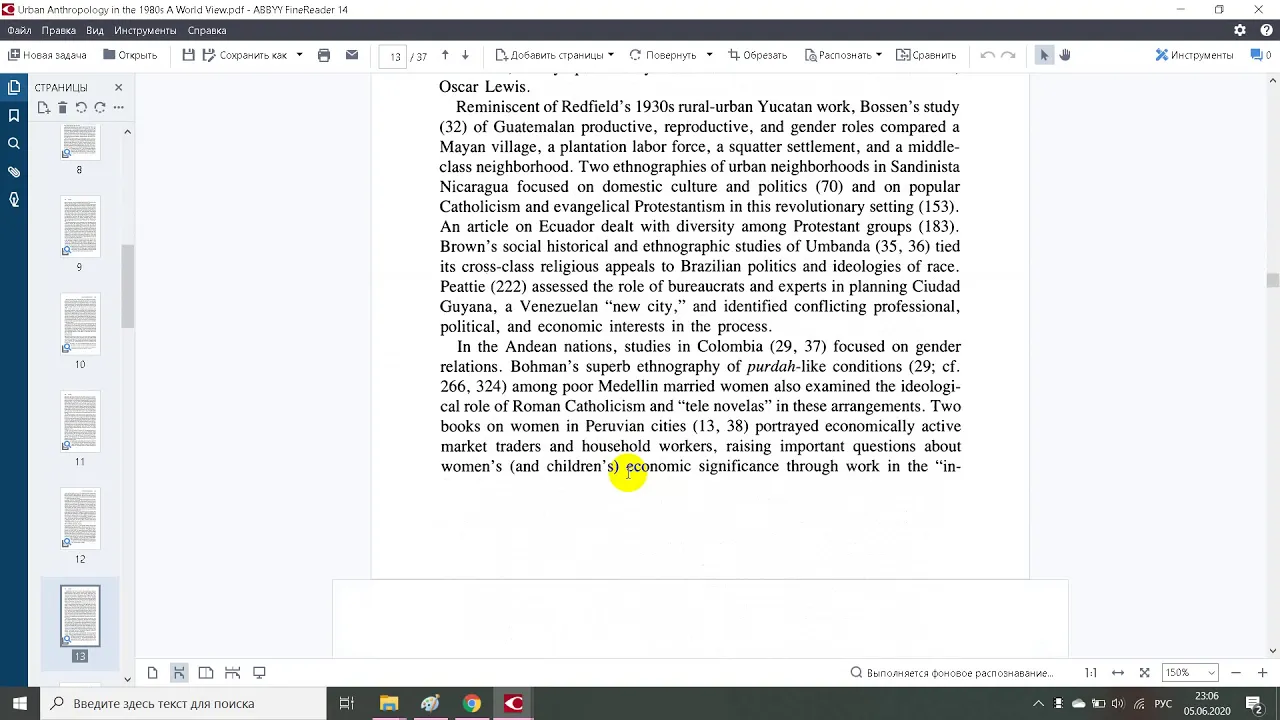Click best fit zoom icon
1280x720 pixels.
pos(1144,673)
